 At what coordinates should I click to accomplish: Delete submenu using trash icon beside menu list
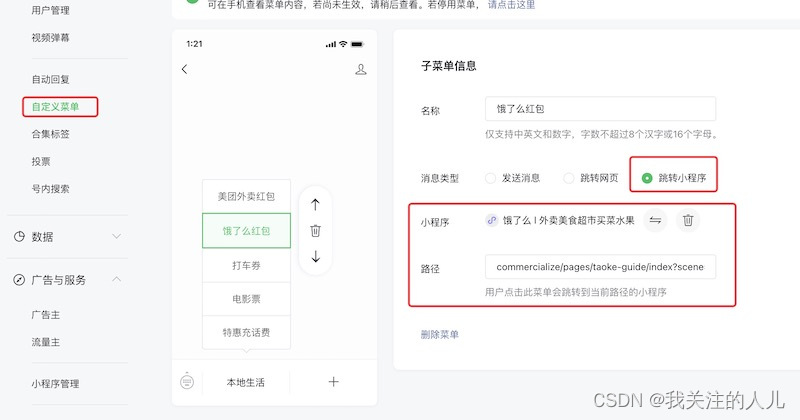coord(315,231)
